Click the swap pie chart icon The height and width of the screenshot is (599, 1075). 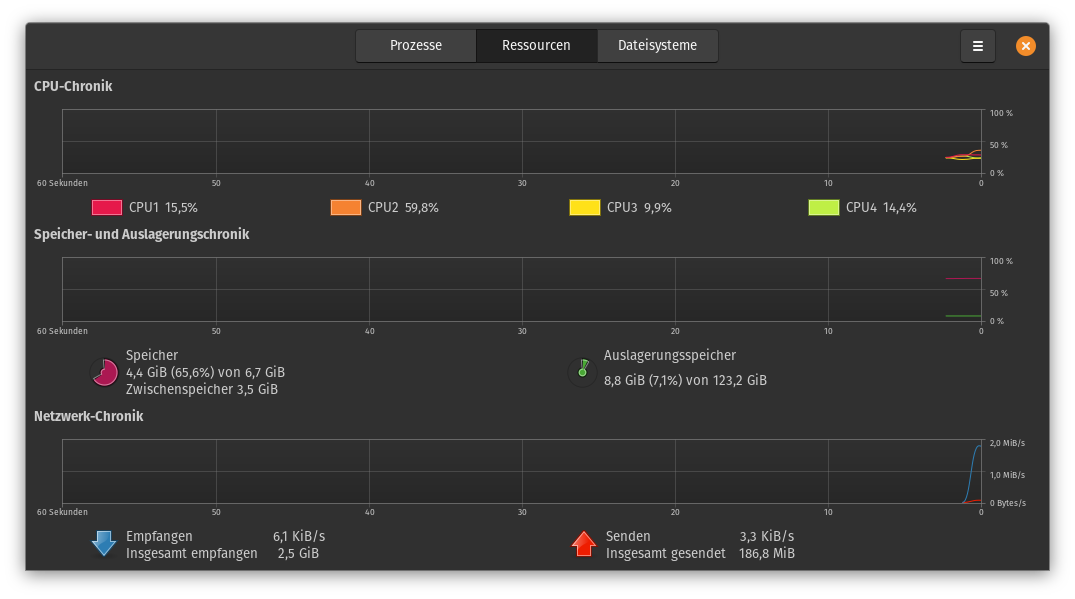582,372
